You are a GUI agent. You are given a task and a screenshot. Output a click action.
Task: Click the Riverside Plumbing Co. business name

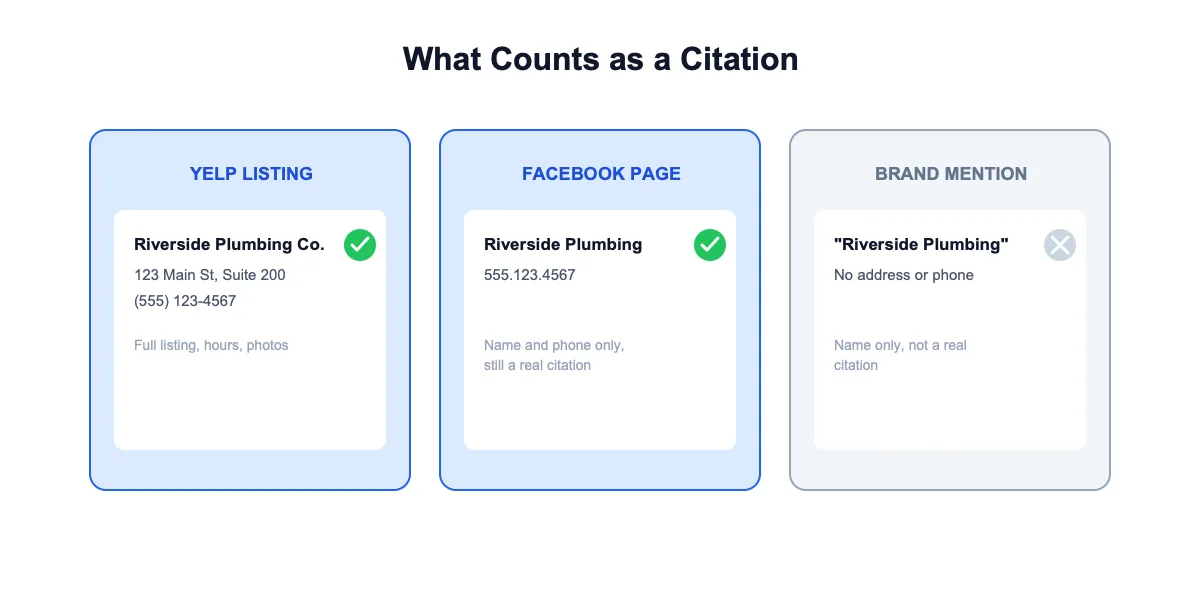[229, 244]
